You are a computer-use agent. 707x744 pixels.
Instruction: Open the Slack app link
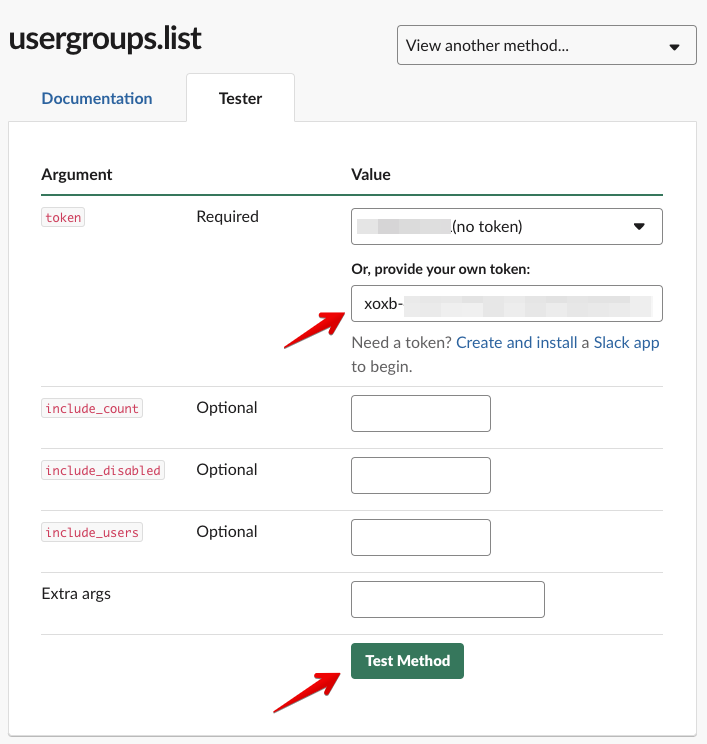click(626, 342)
